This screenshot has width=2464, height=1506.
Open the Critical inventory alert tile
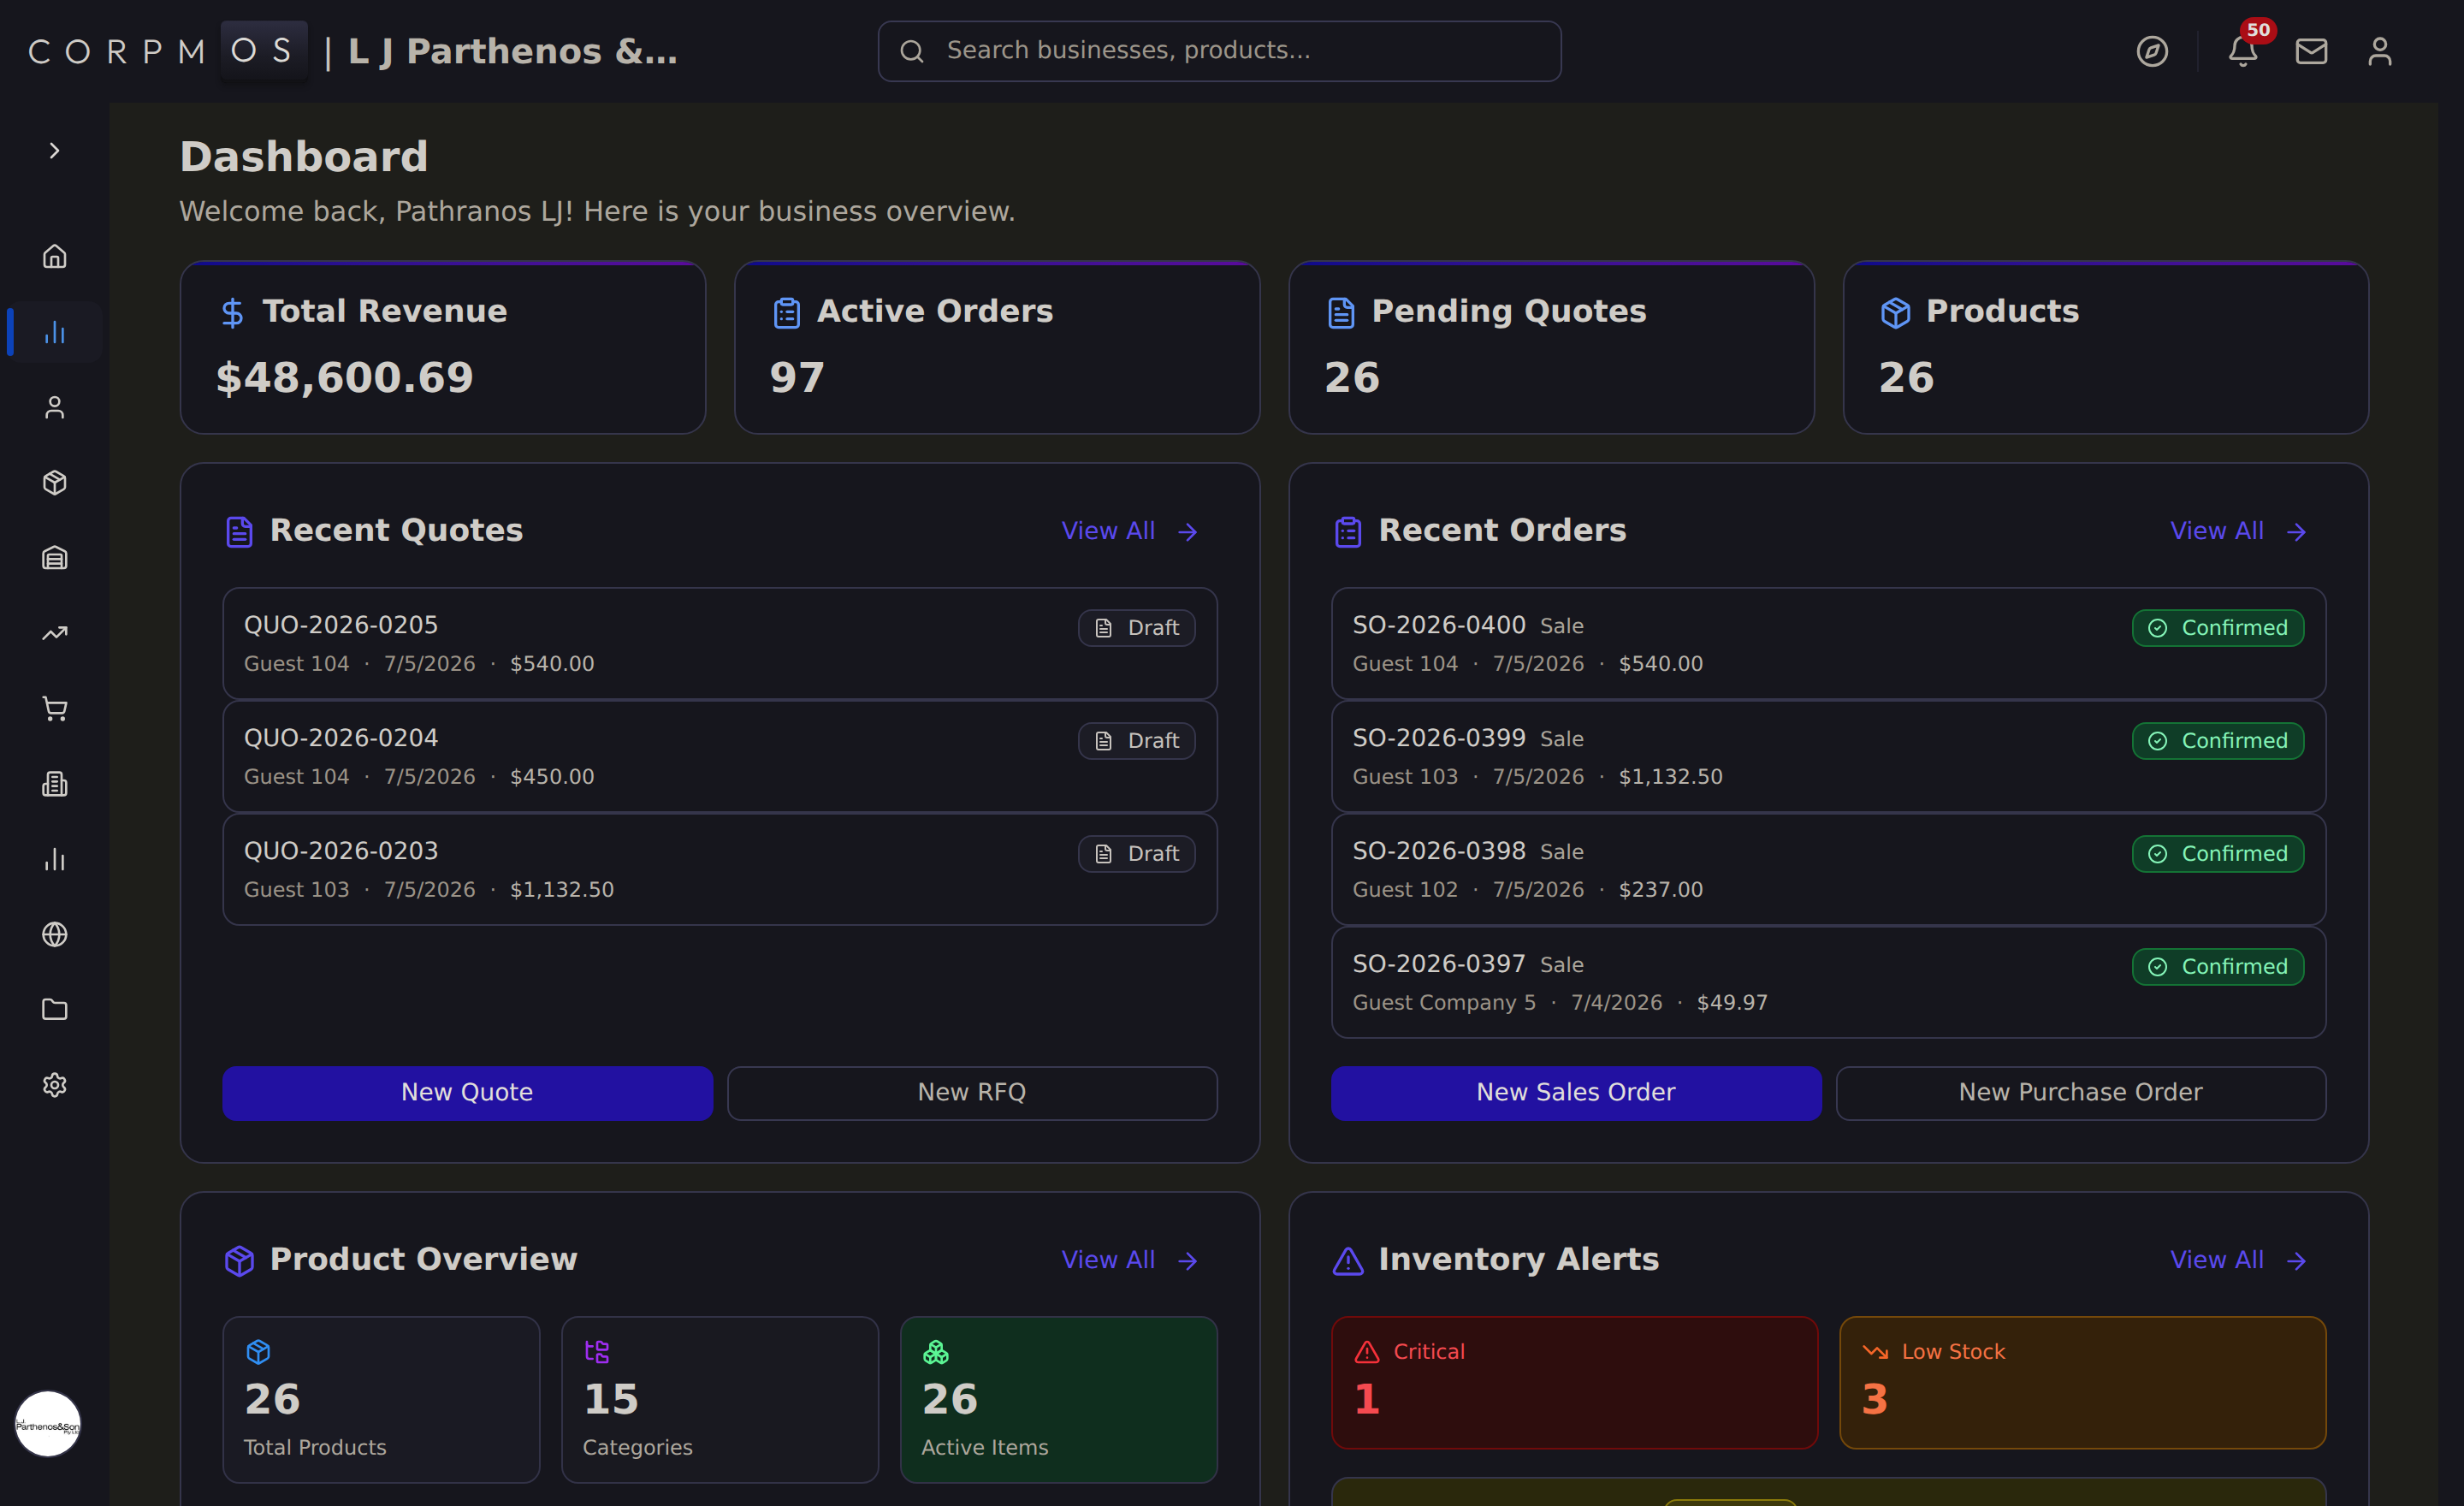1574,1382
